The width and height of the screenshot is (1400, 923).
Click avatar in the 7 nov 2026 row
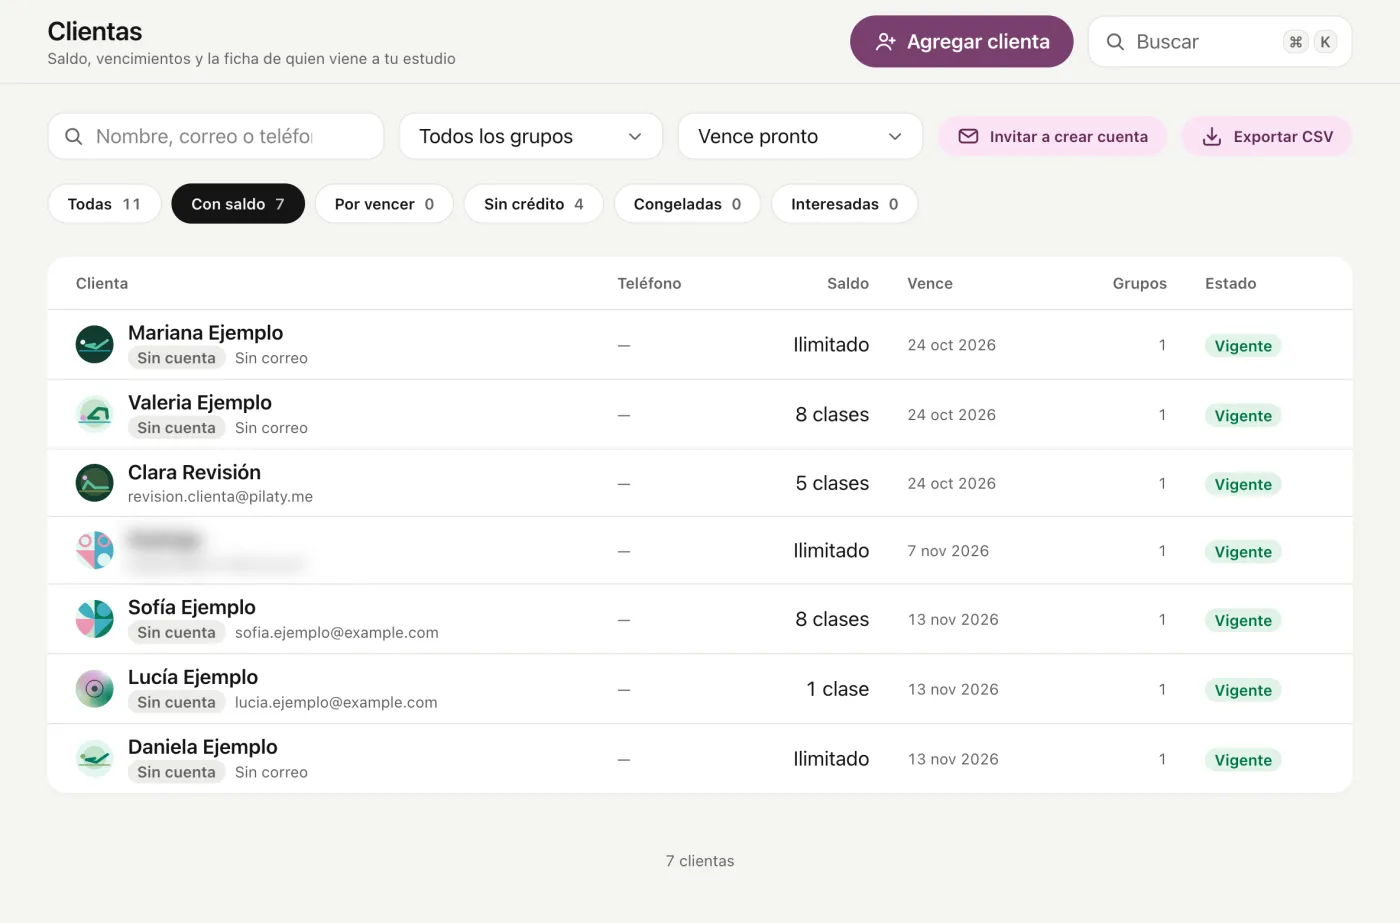(95, 550)
